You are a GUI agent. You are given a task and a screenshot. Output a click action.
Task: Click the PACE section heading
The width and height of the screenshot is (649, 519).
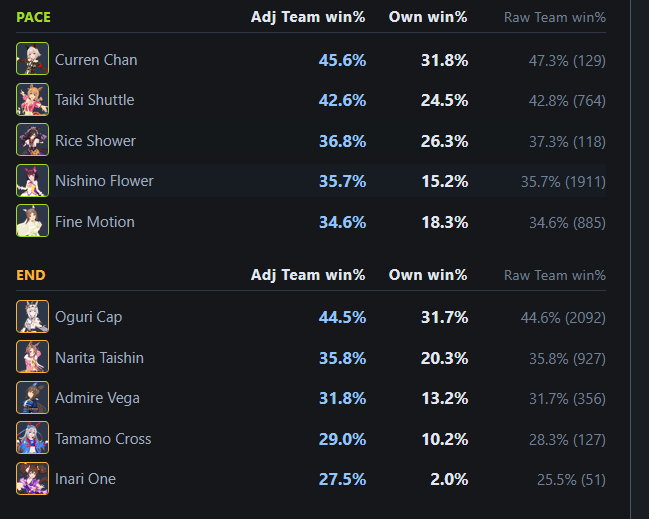coord(33,17)
